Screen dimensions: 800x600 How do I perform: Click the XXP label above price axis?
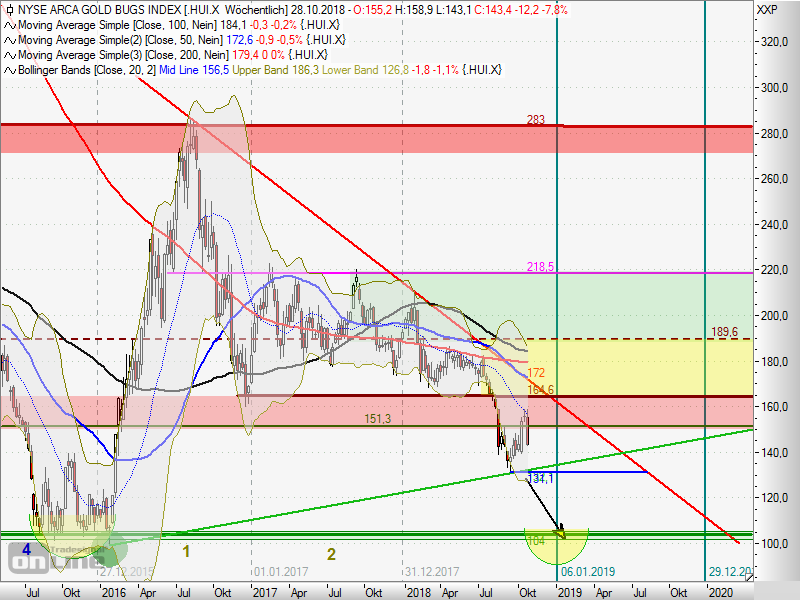tap(767, 9)
